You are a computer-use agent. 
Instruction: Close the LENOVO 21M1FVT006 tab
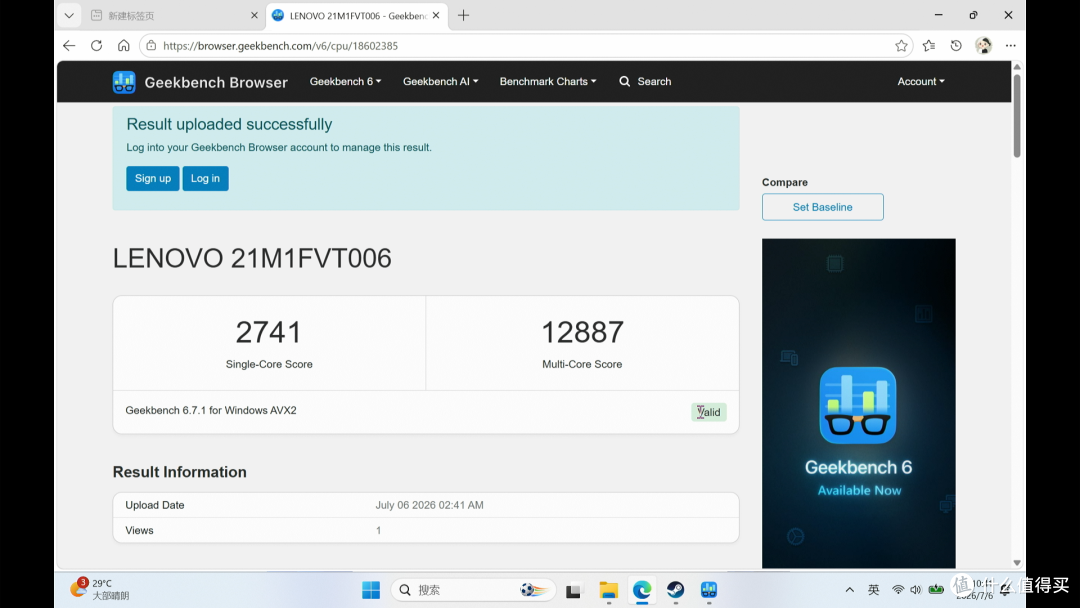click(436, 15)
